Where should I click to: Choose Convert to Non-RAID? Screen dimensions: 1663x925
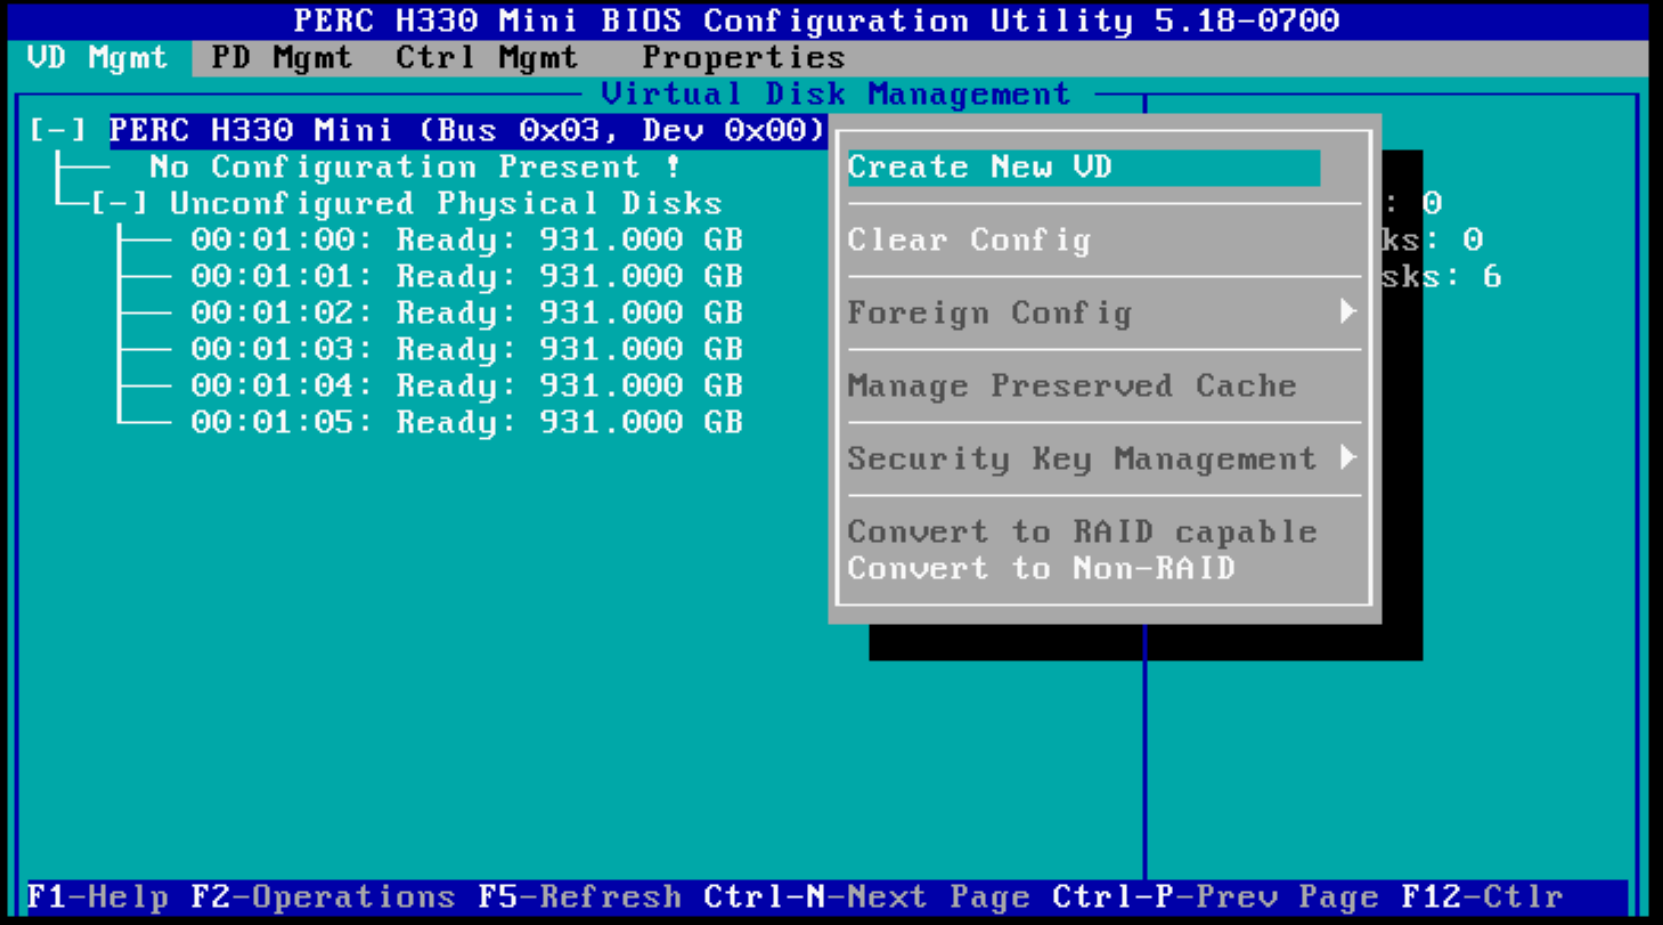click(x=1041, y=569)
